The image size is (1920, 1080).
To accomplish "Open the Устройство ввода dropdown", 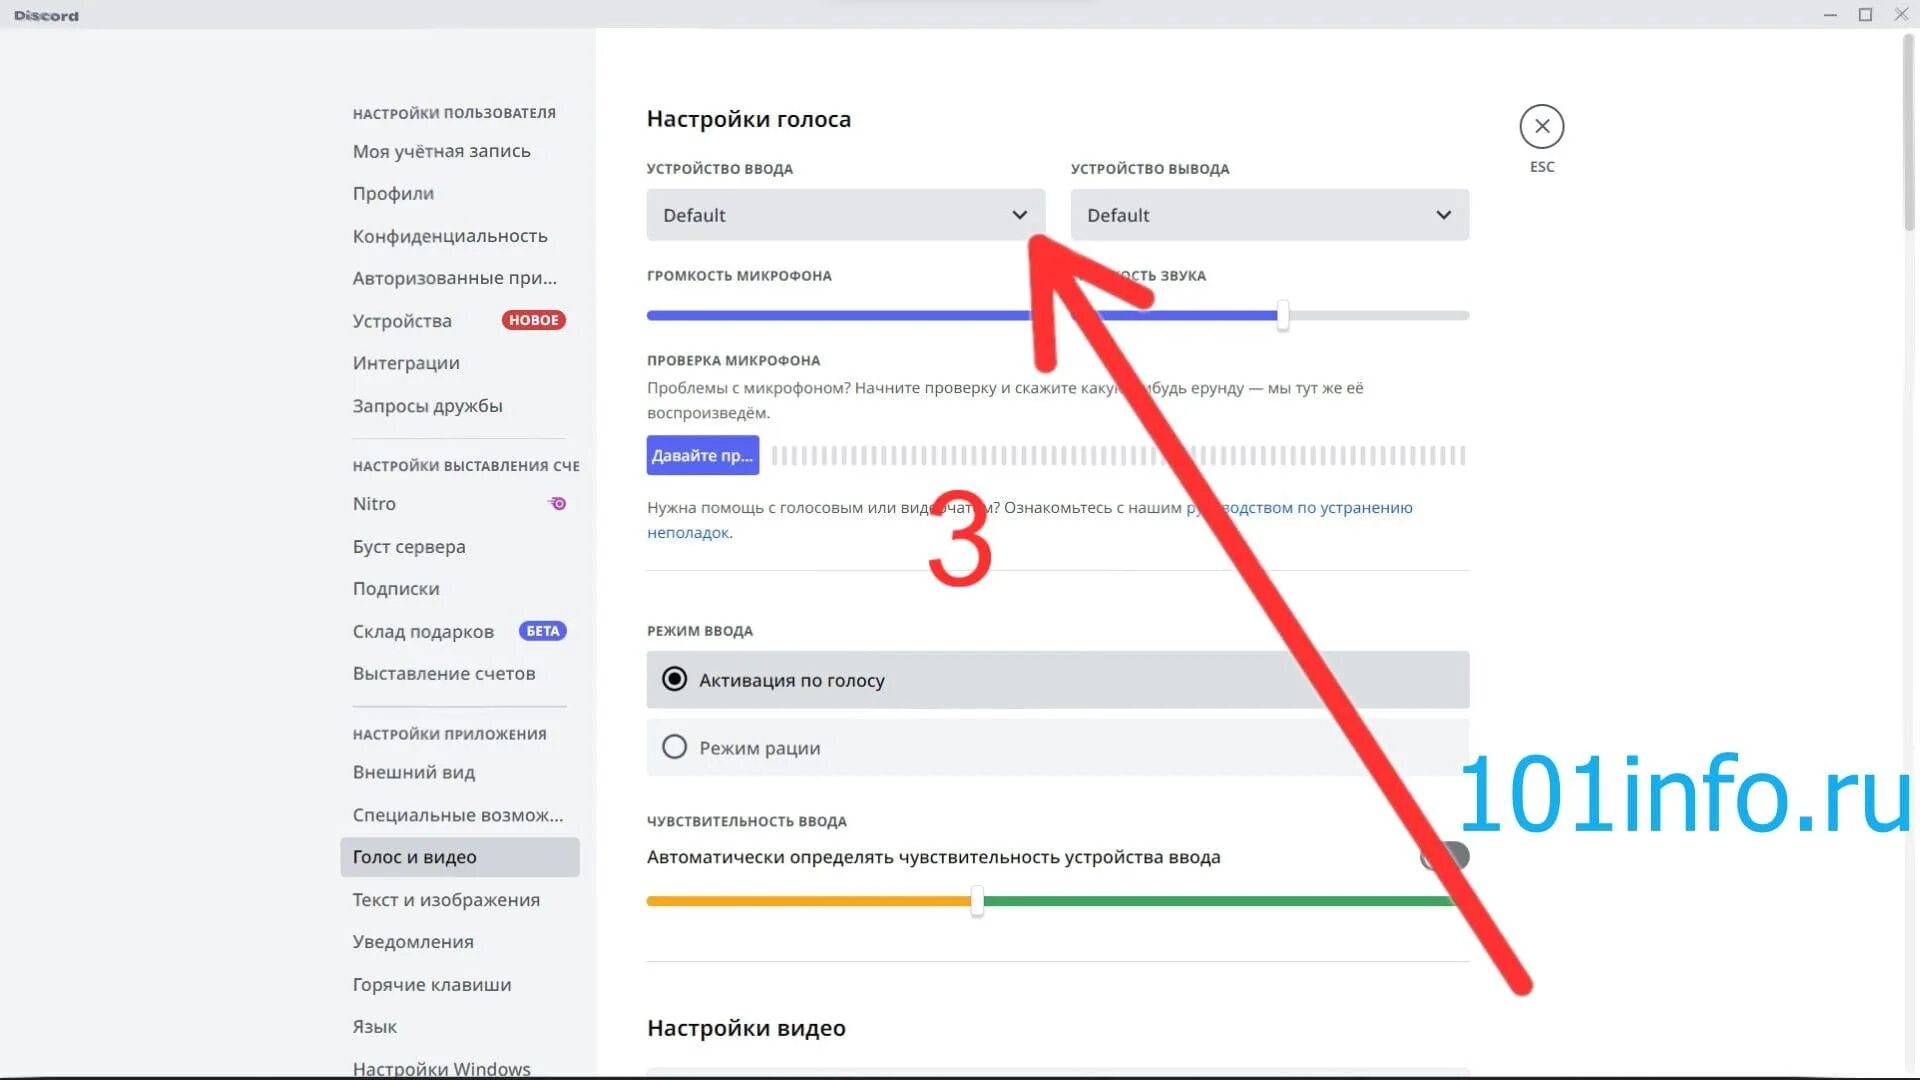I will (x=845, y=215).
